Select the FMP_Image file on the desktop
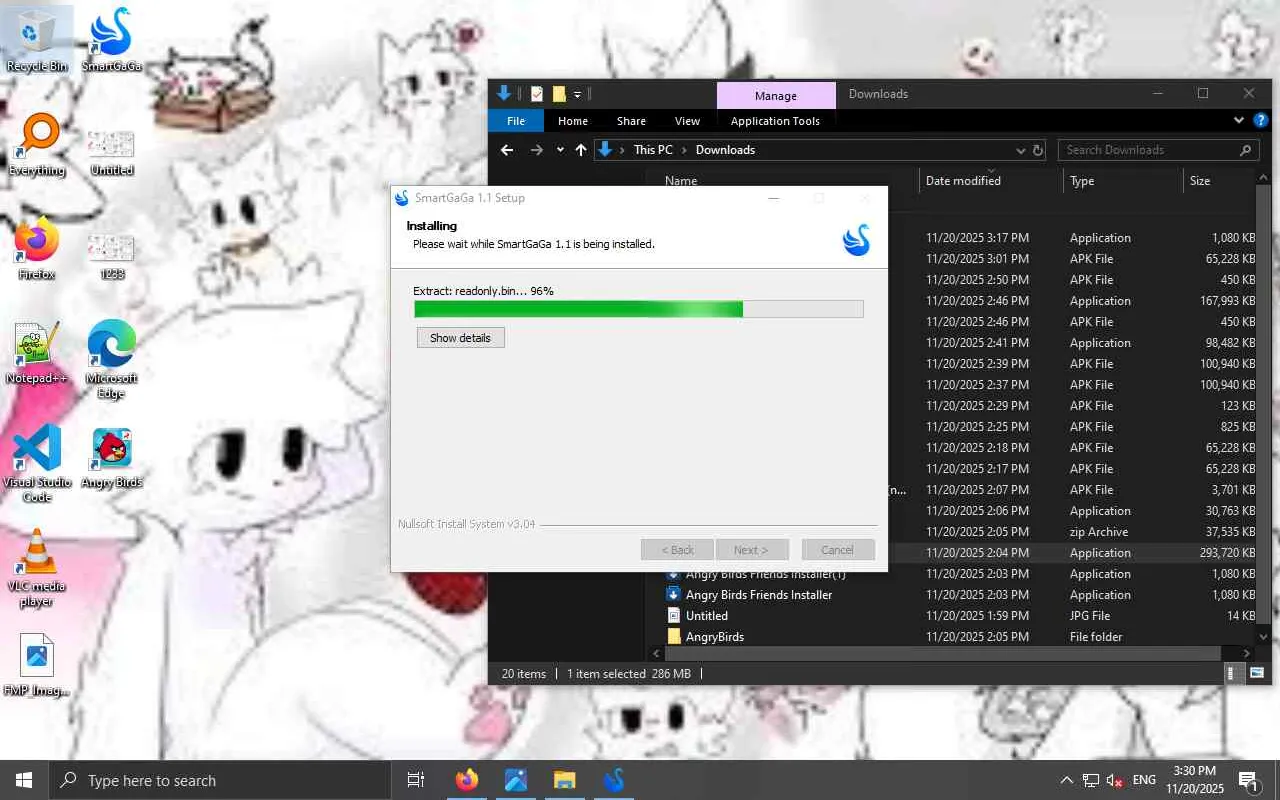 37,666
